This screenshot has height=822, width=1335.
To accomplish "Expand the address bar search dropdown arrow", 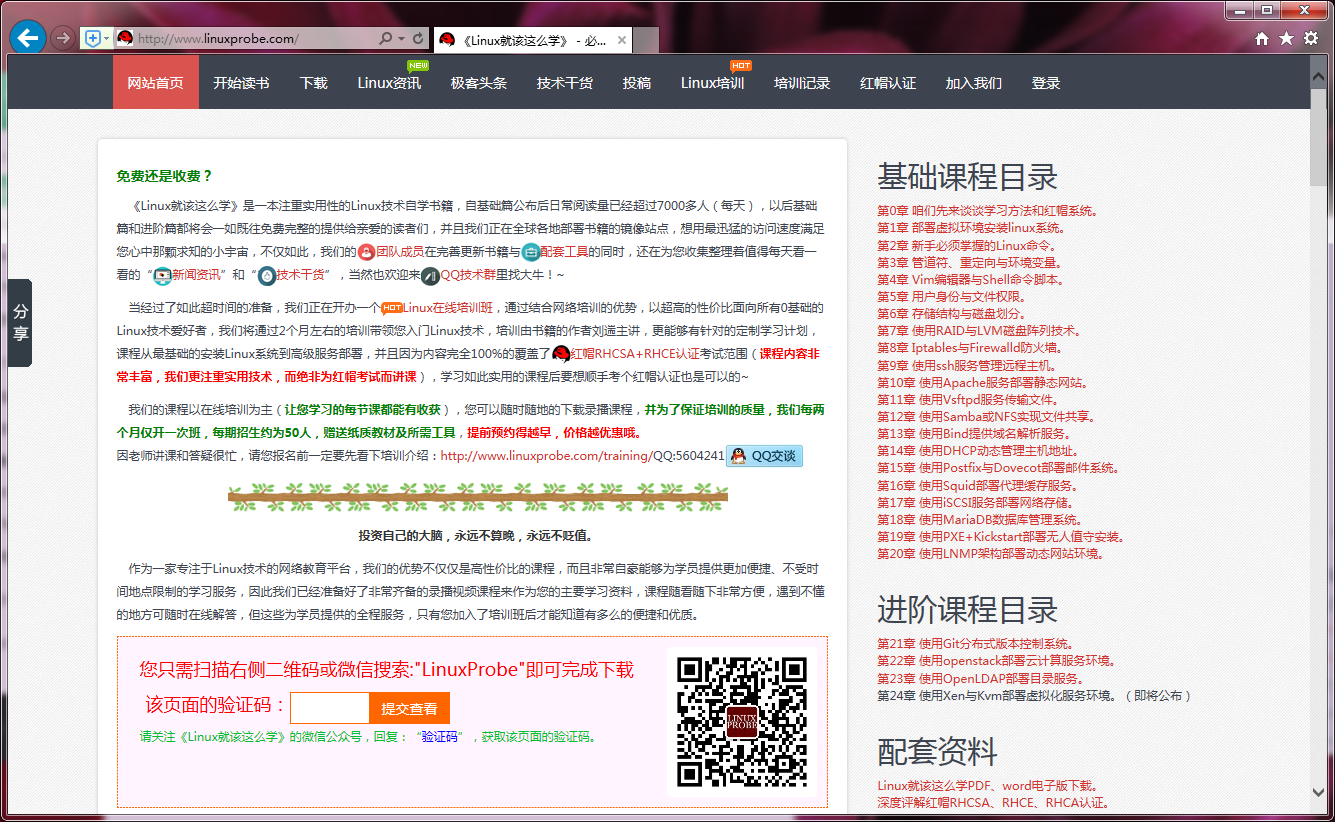I will pyautogui.click(x=401, y=39).
